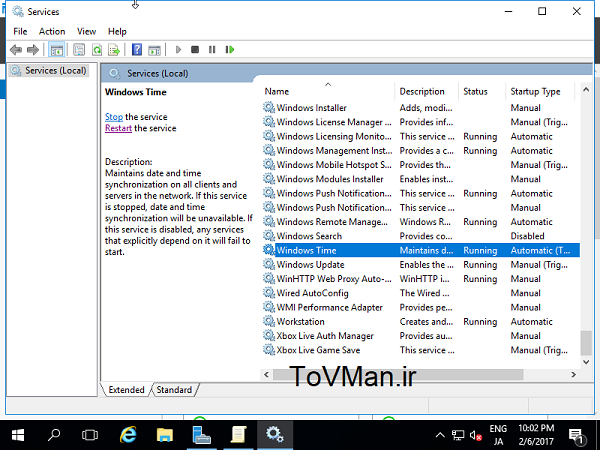Open the View menu
Image resolution: width=600 pixels, height=450 pixels.
pos(86,31)
